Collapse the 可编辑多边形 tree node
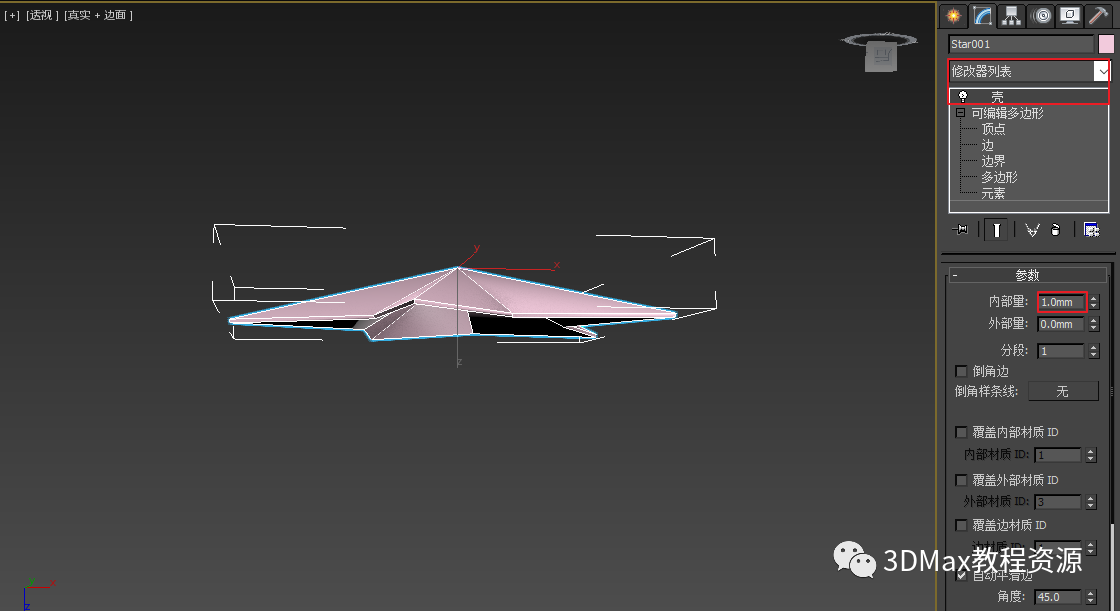This screenshot has height=611, width=1120. [x=960, y=113]
